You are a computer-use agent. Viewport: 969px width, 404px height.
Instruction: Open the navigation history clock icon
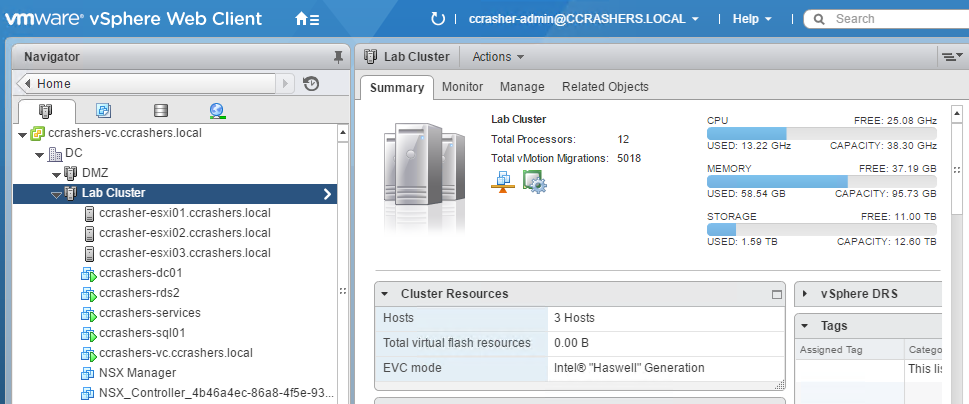pyautogui.click(x=311, y=83)
